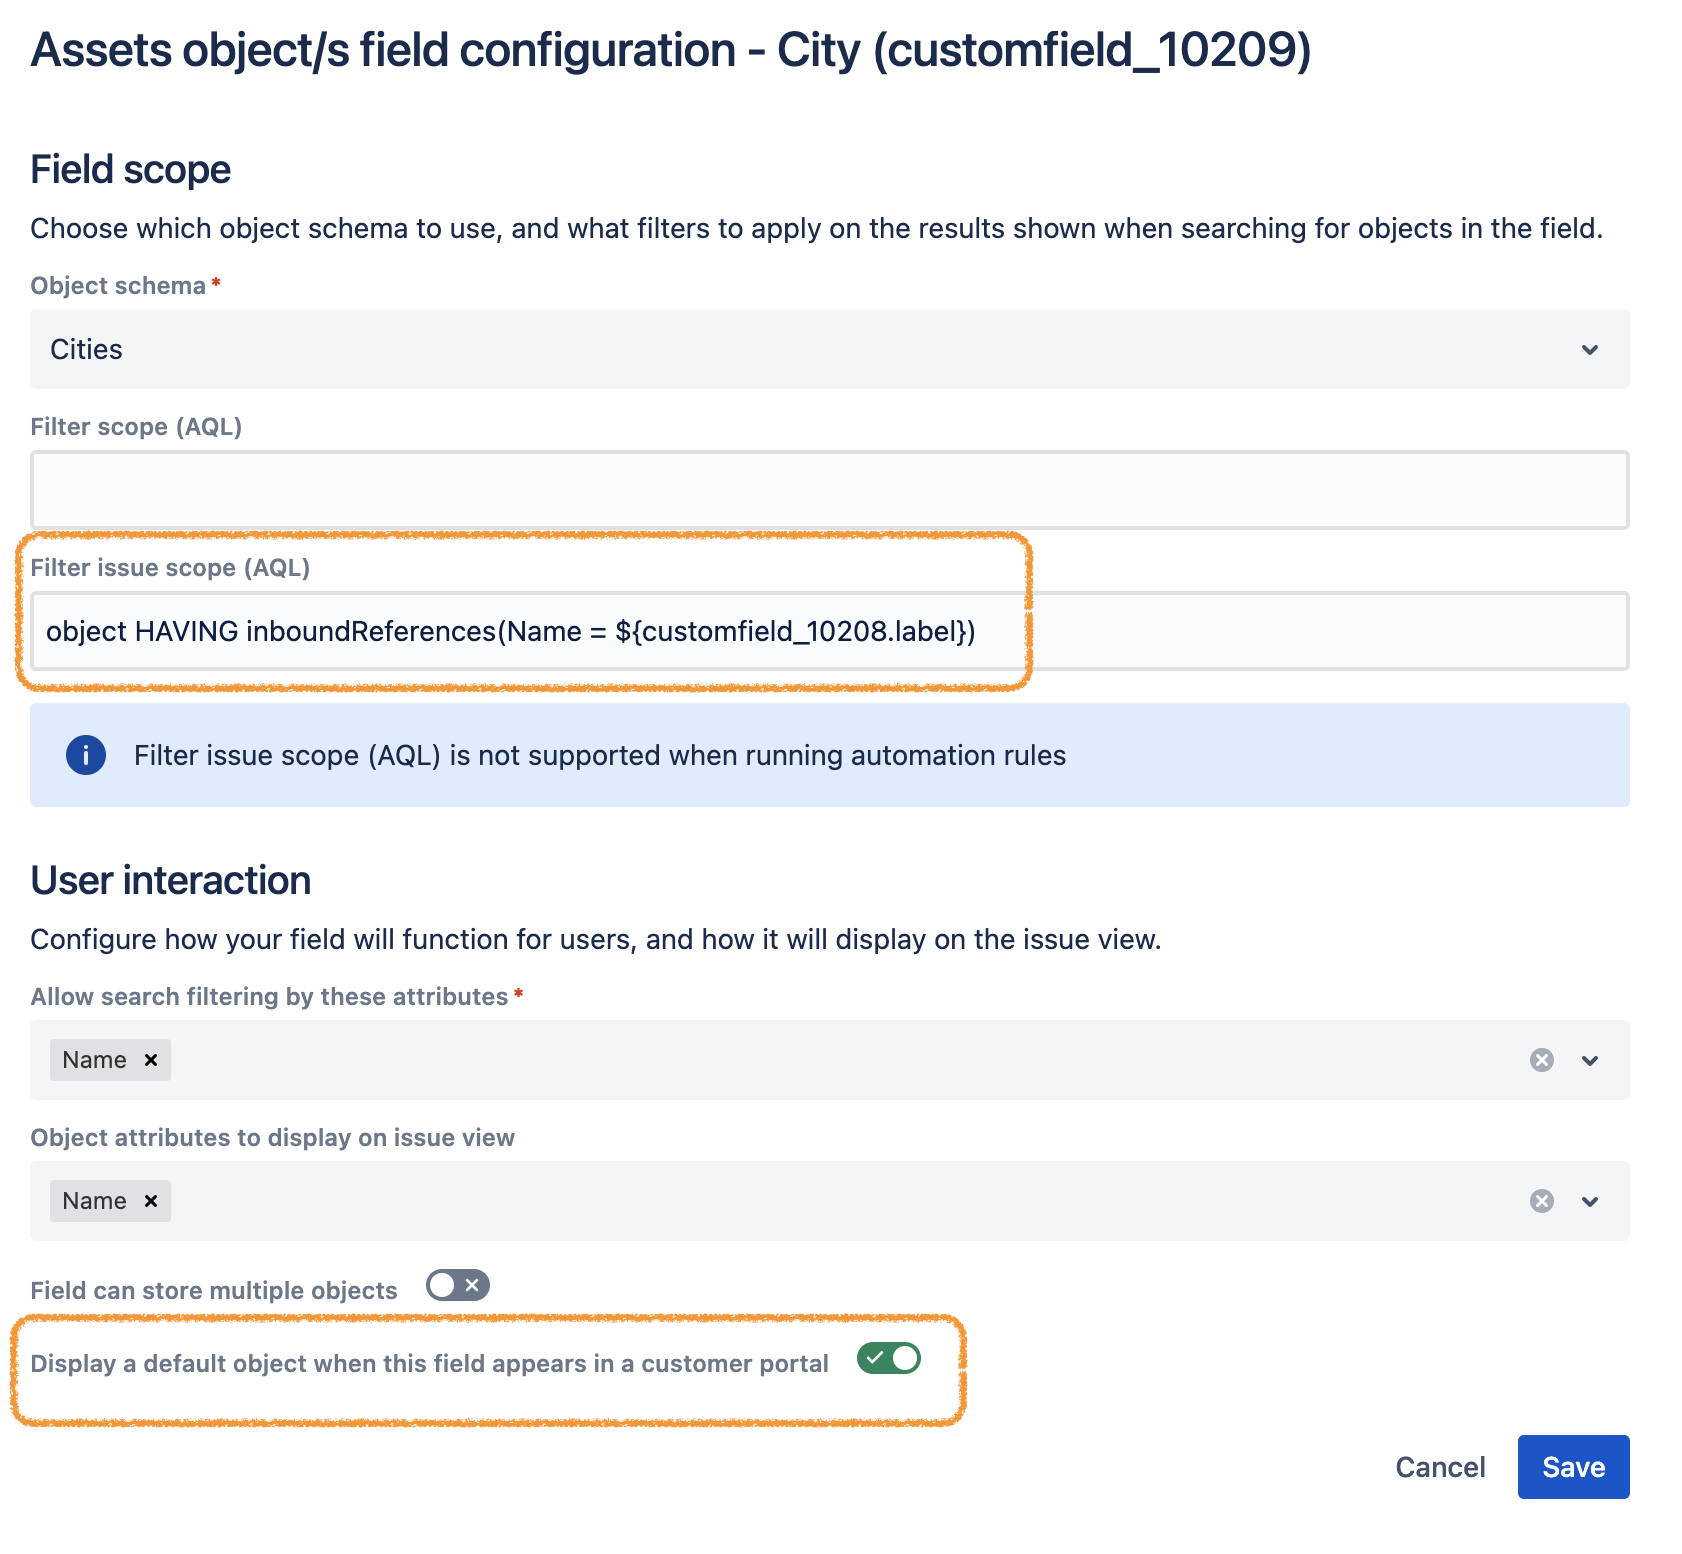Click the Display a default object label

[x=429, y=1364]
